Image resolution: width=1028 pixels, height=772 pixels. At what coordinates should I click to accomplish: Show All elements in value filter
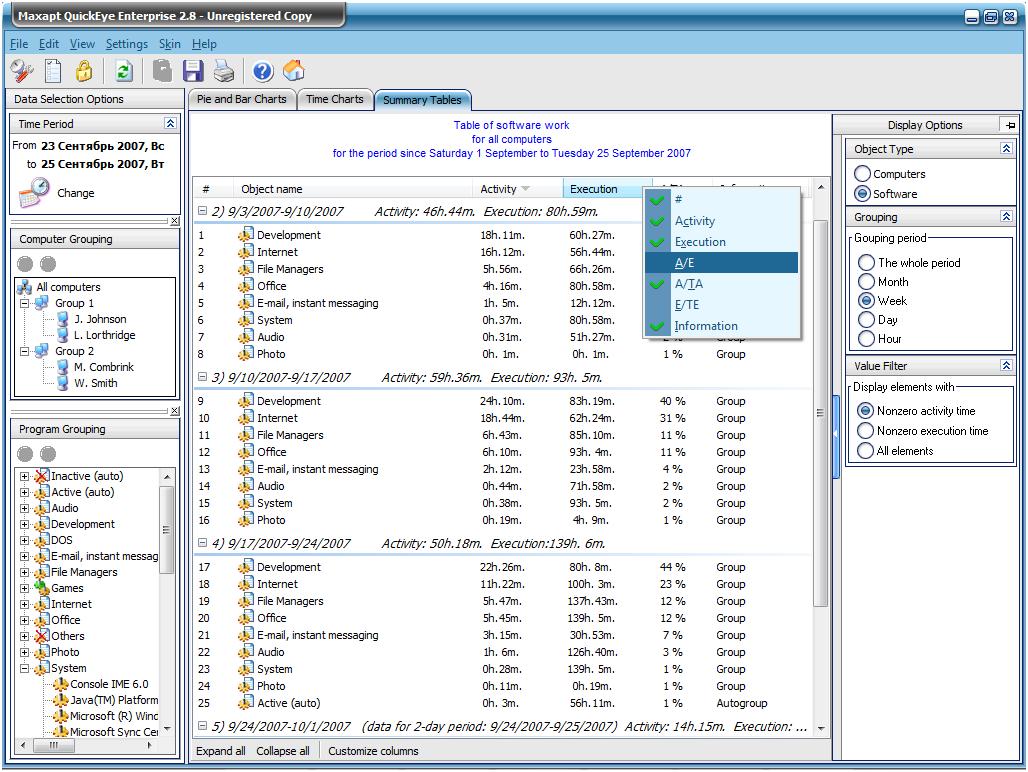pyautogui.click(x=896, y=451)
